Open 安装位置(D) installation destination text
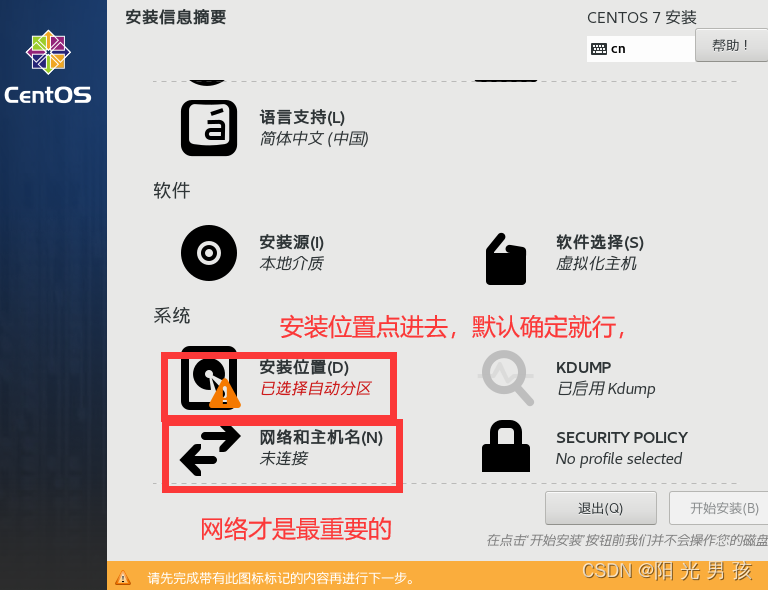This screenshot has width=768, height=590. coord(304,367)
